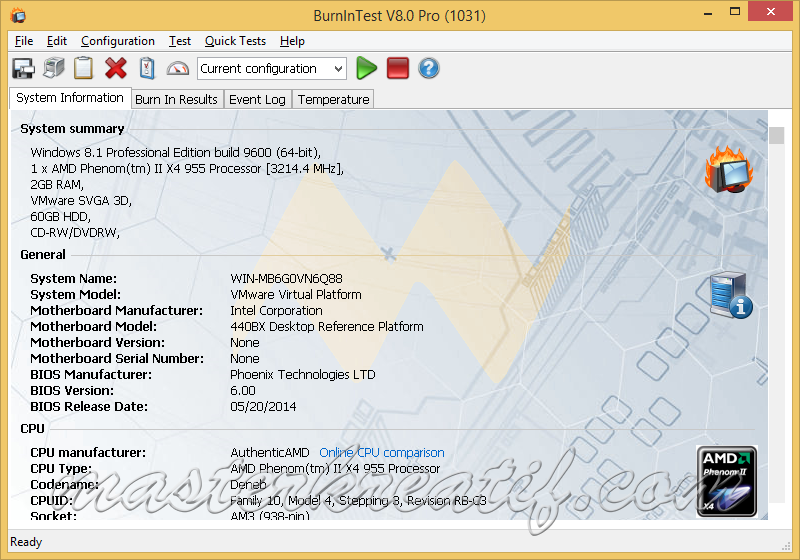This screenshot has height=560, width=800.
Task: Close the BurnInTest window
Action: pos(771,11)
